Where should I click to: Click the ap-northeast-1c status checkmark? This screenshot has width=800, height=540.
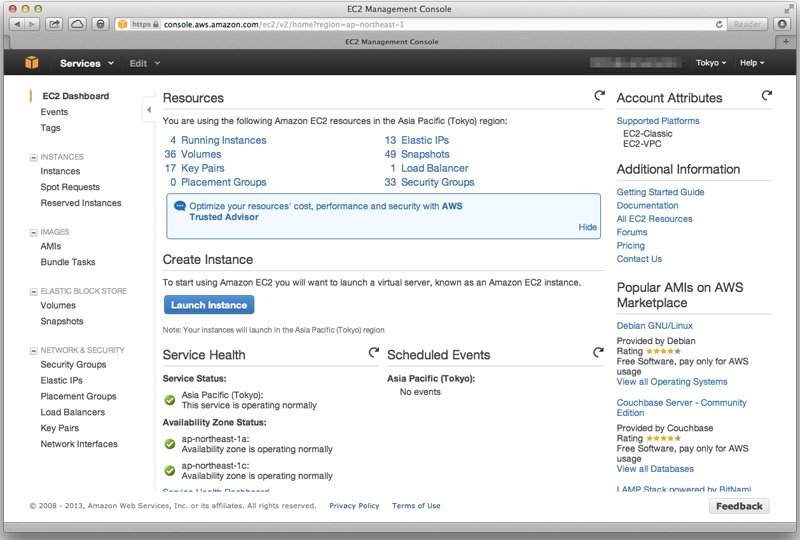[170, 471]
